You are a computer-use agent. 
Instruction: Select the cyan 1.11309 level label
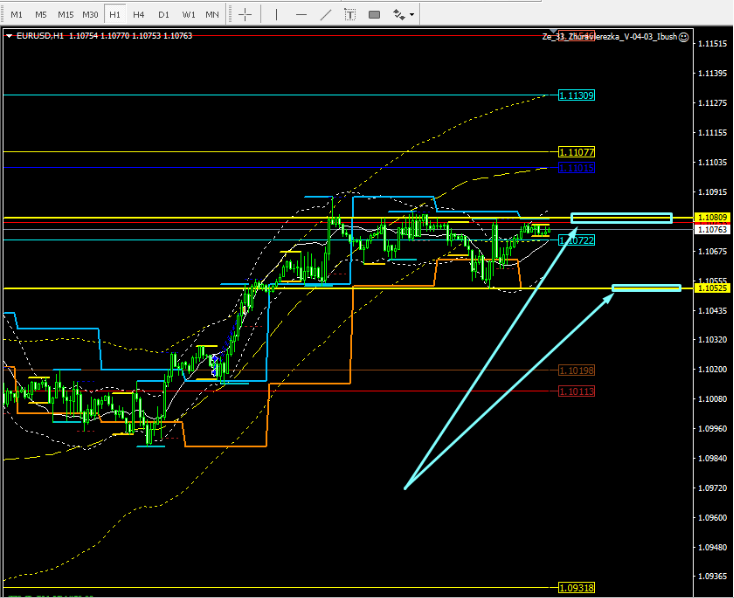pos(577,95)
